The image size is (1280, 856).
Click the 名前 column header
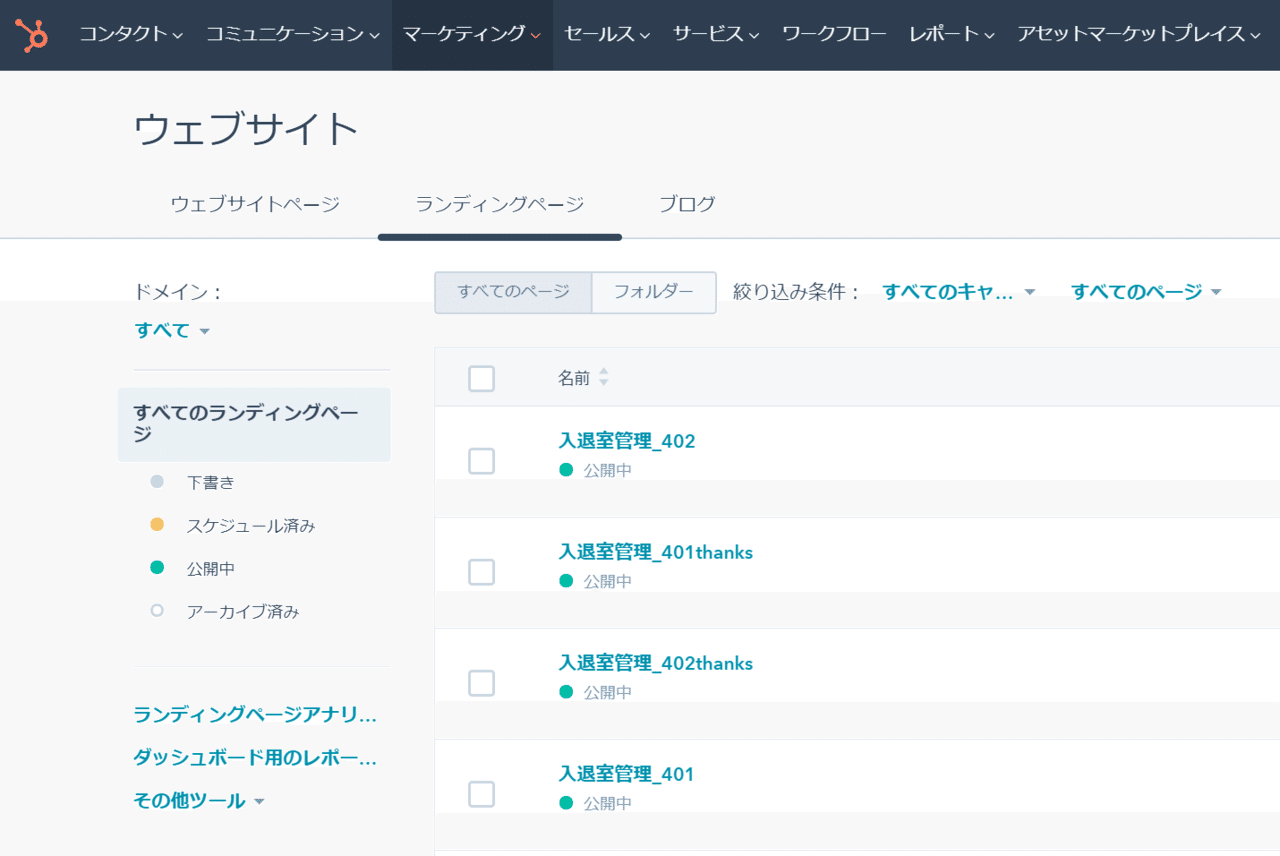point(574,378)
